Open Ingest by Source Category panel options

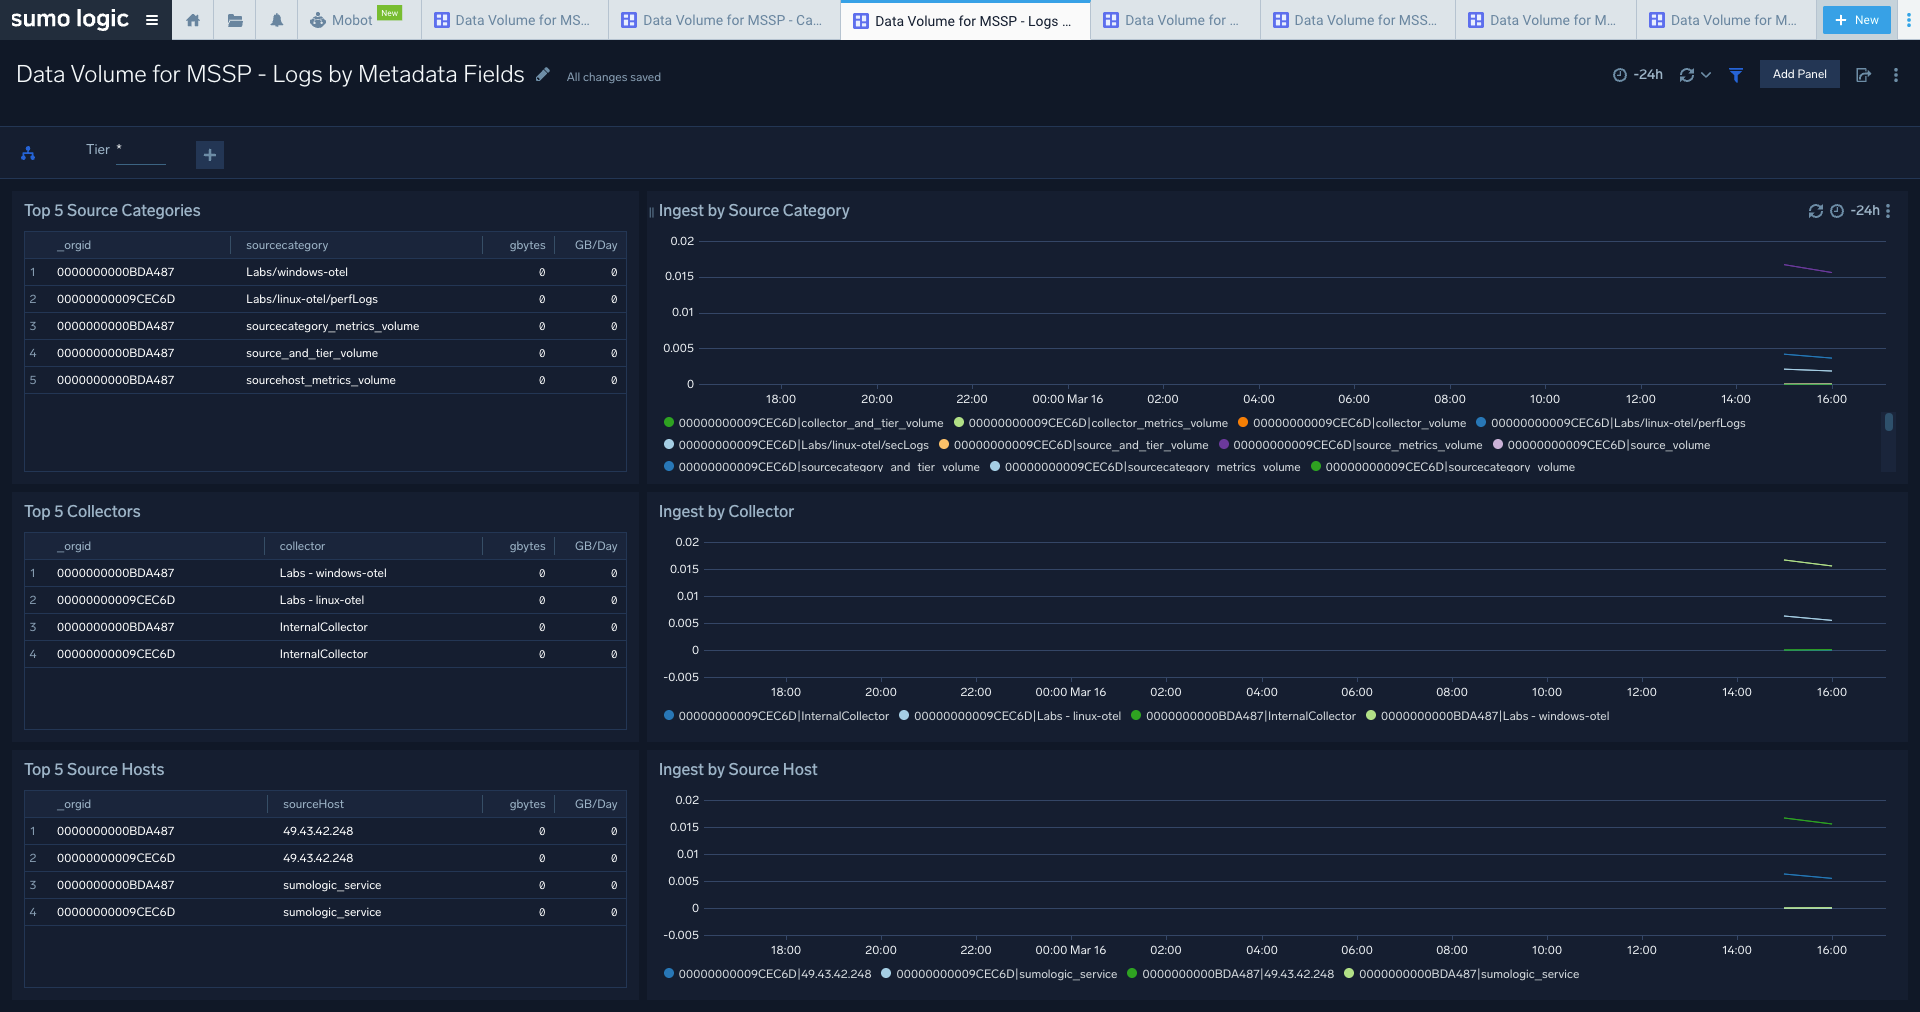click(x=1888, y=211)
